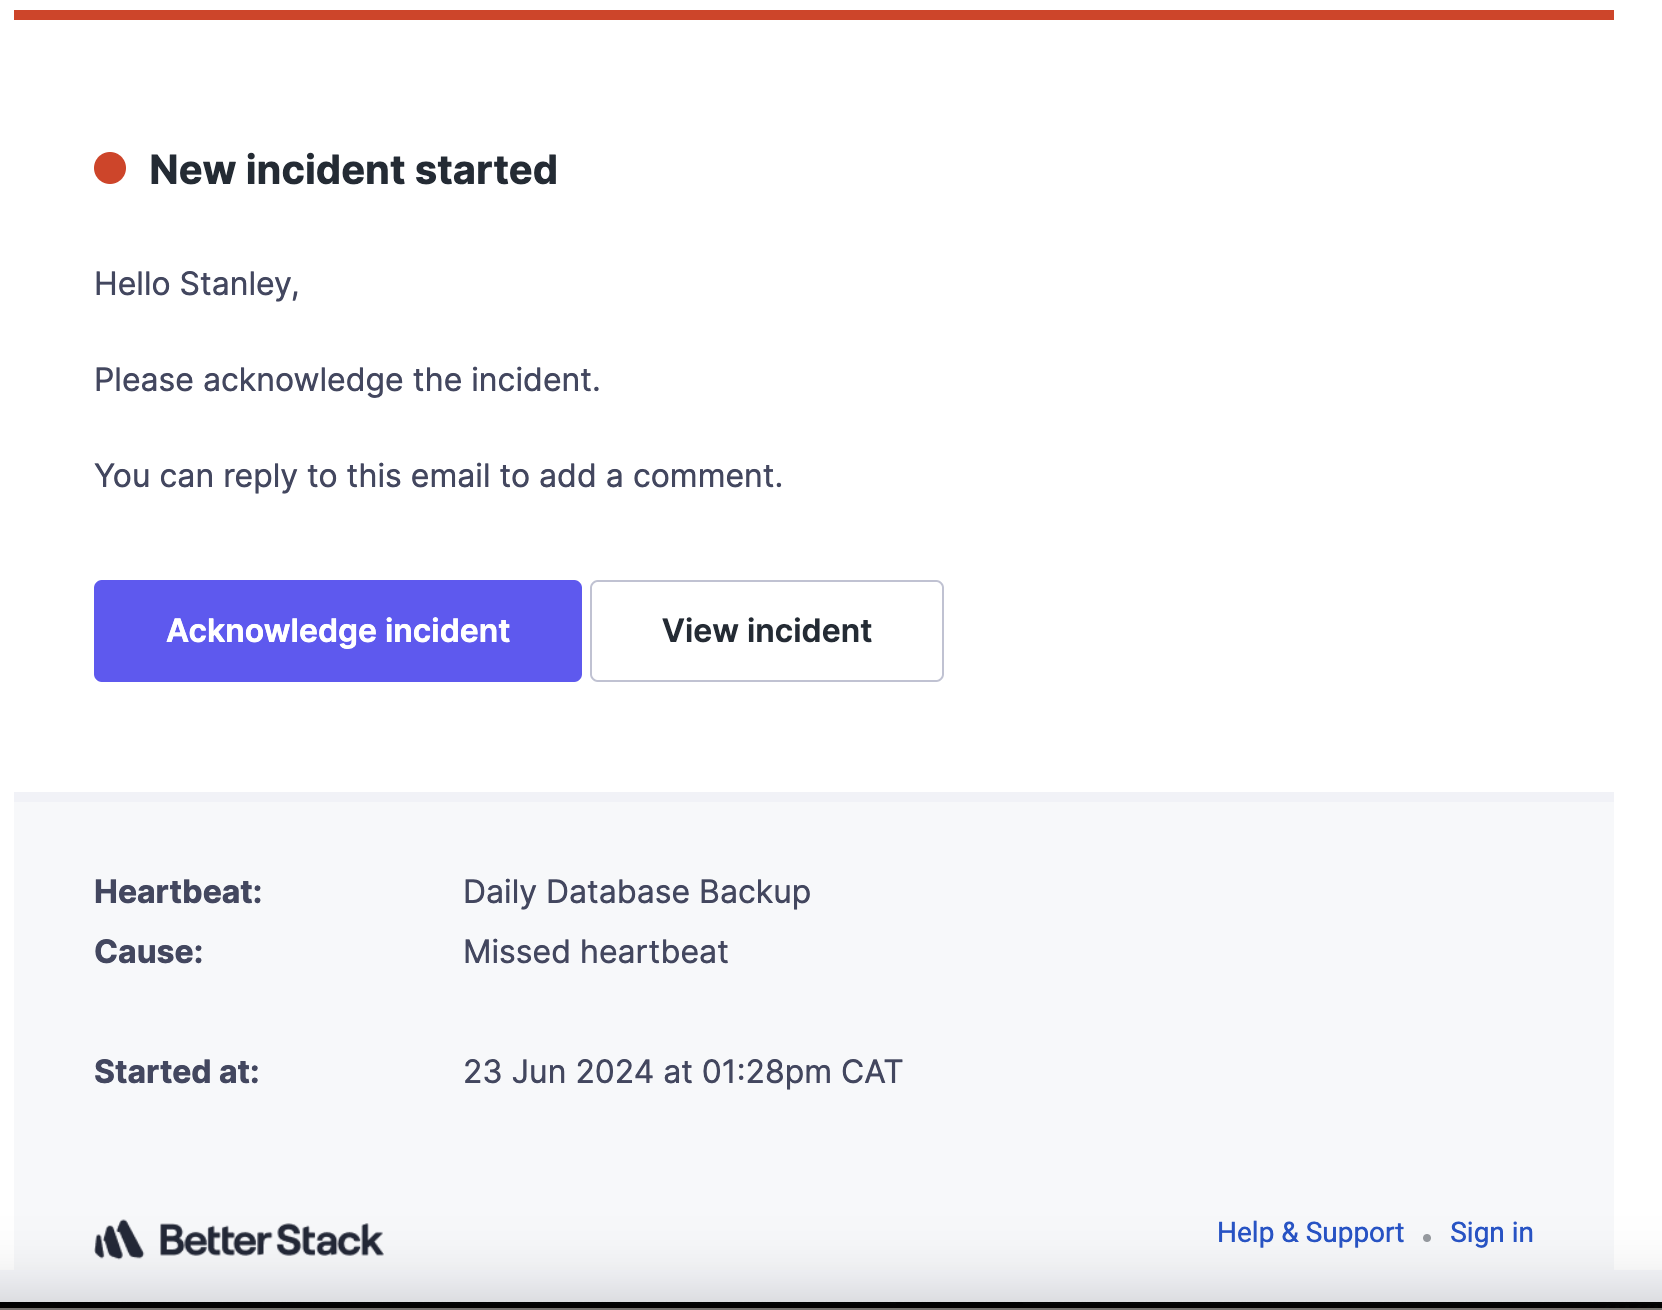Click the dark bar below the email
Screen dimensions: 1662x1310
click(831, 1305)
